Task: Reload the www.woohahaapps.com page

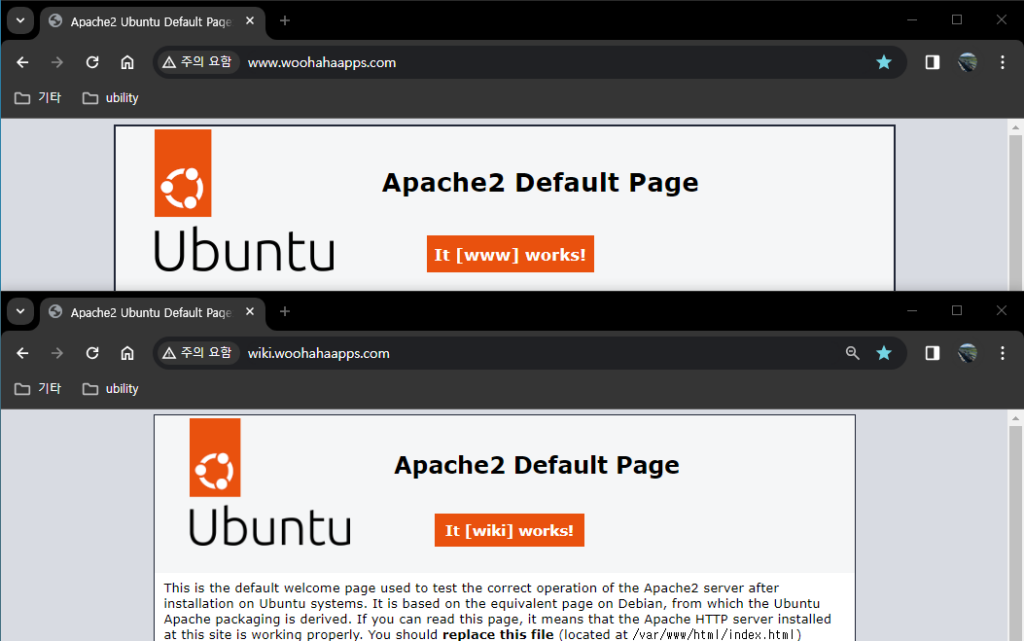Action: (x=92, y=62)
